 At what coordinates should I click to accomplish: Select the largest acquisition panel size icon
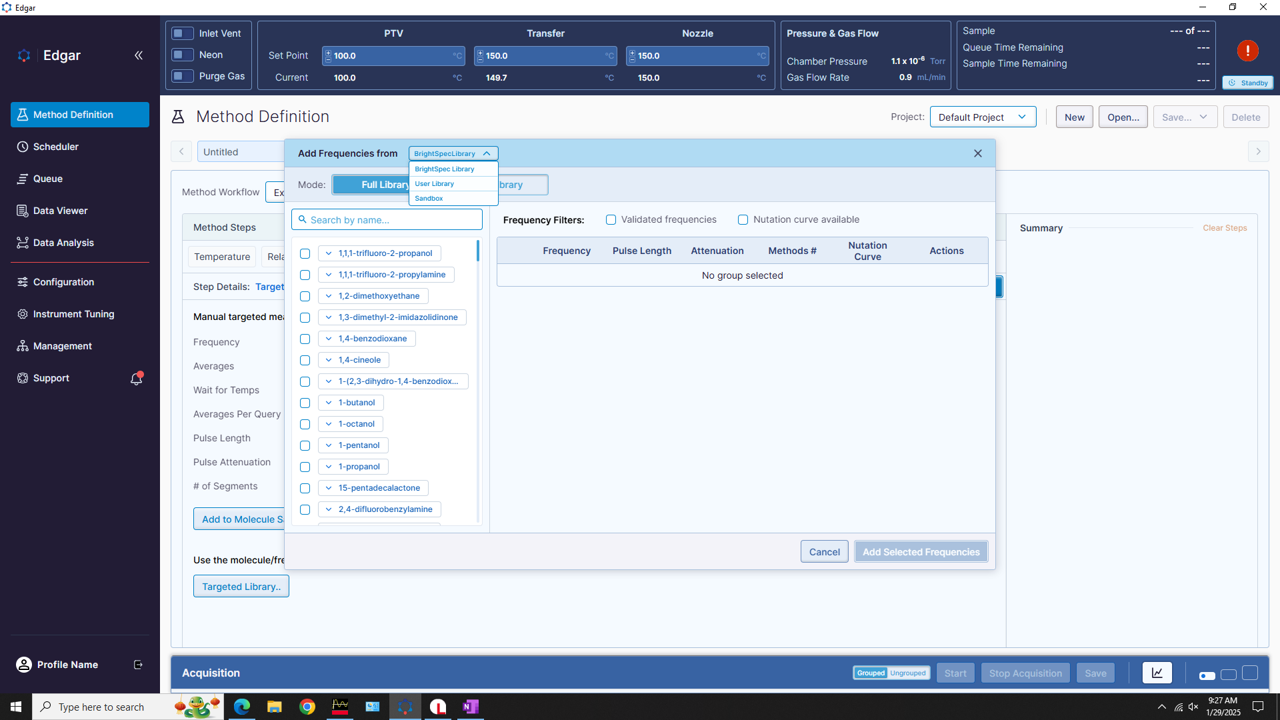point(1250,673)
